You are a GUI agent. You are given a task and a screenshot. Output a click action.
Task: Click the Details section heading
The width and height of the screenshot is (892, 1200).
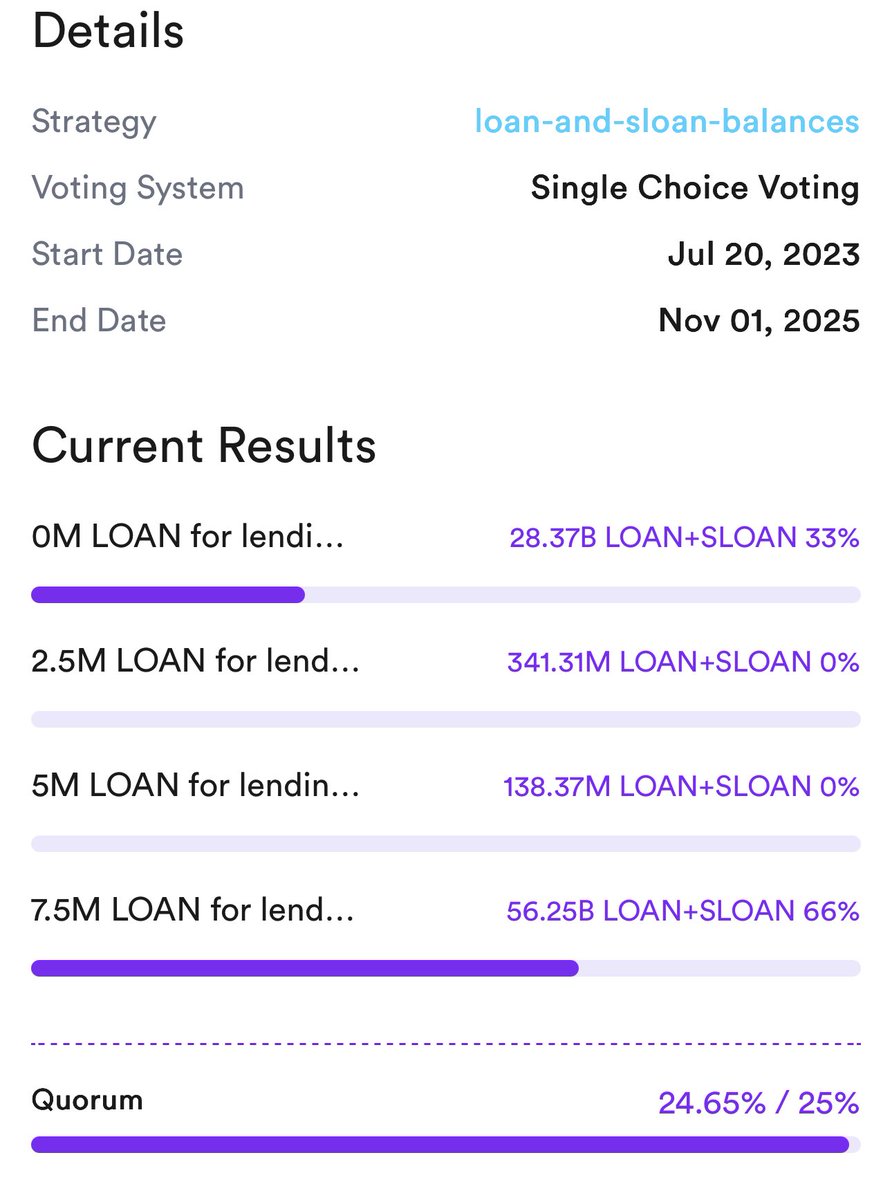coord(108,32)
